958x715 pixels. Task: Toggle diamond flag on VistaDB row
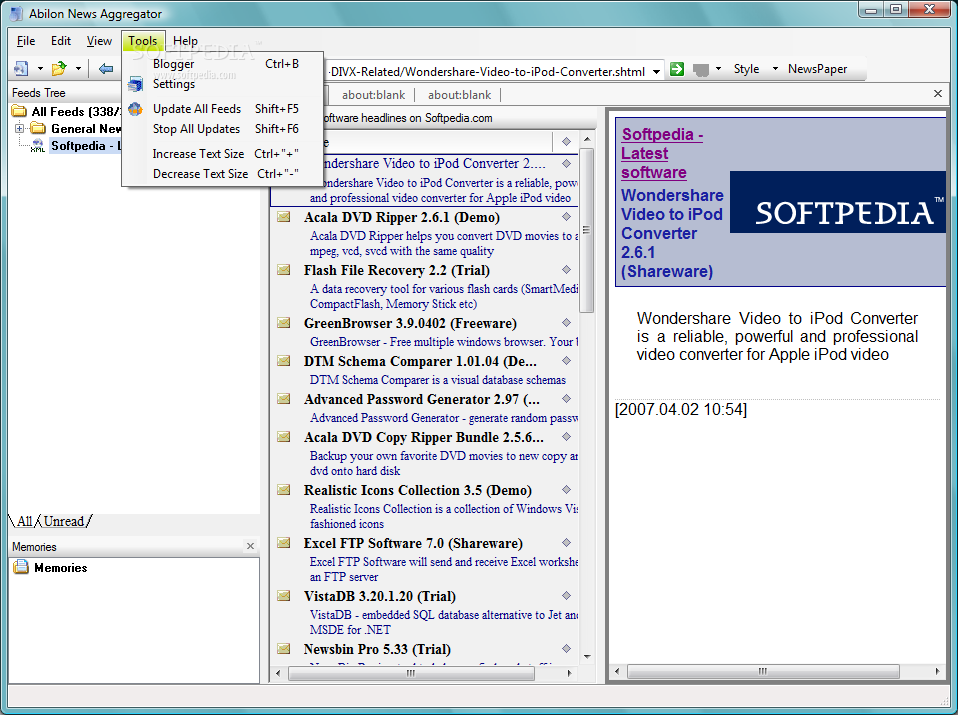point(566,595)
